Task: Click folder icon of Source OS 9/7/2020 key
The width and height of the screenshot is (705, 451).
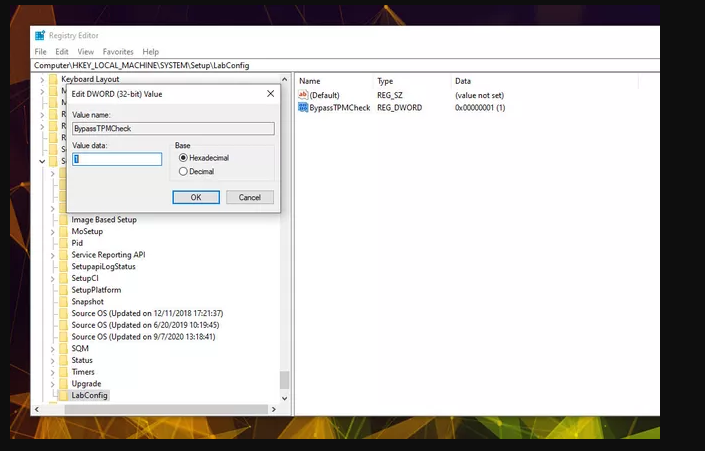Action: coord(64,337)
